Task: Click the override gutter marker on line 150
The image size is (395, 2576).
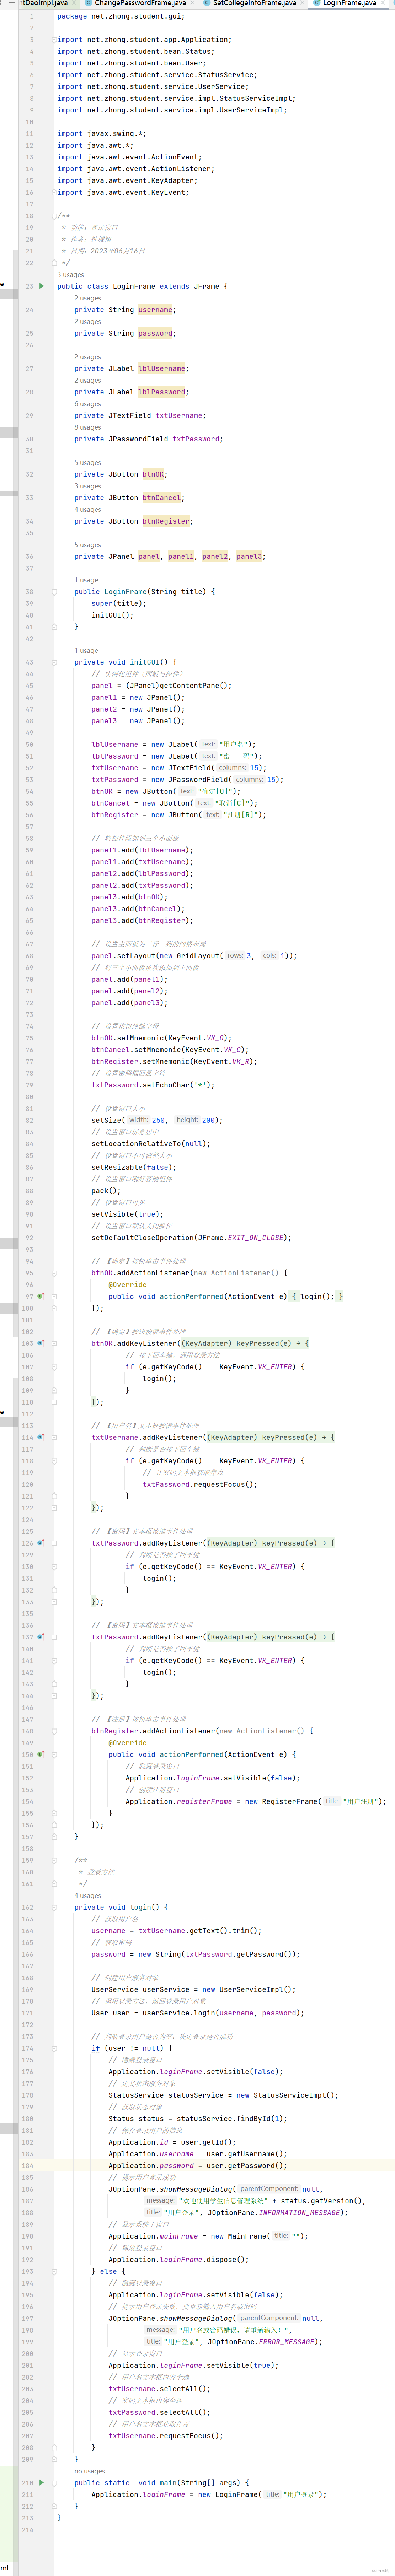Action: coord(41,1754)
